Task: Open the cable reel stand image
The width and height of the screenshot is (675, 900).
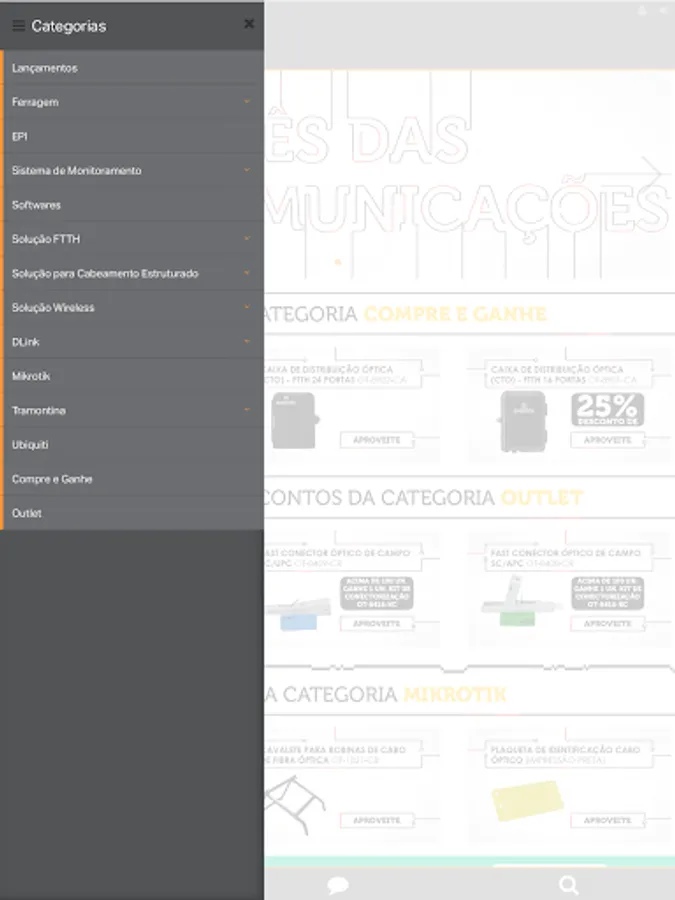Action: [x=294, y=804]
